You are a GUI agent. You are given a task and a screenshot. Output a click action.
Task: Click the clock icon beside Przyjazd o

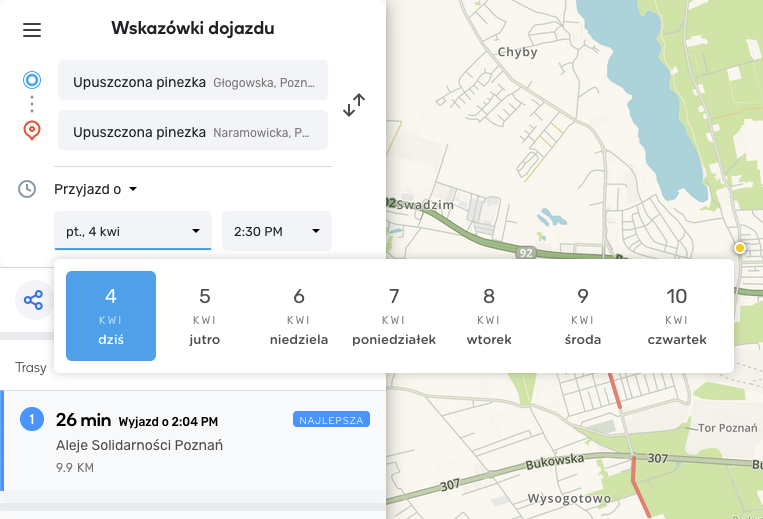(x=27, y=189)
